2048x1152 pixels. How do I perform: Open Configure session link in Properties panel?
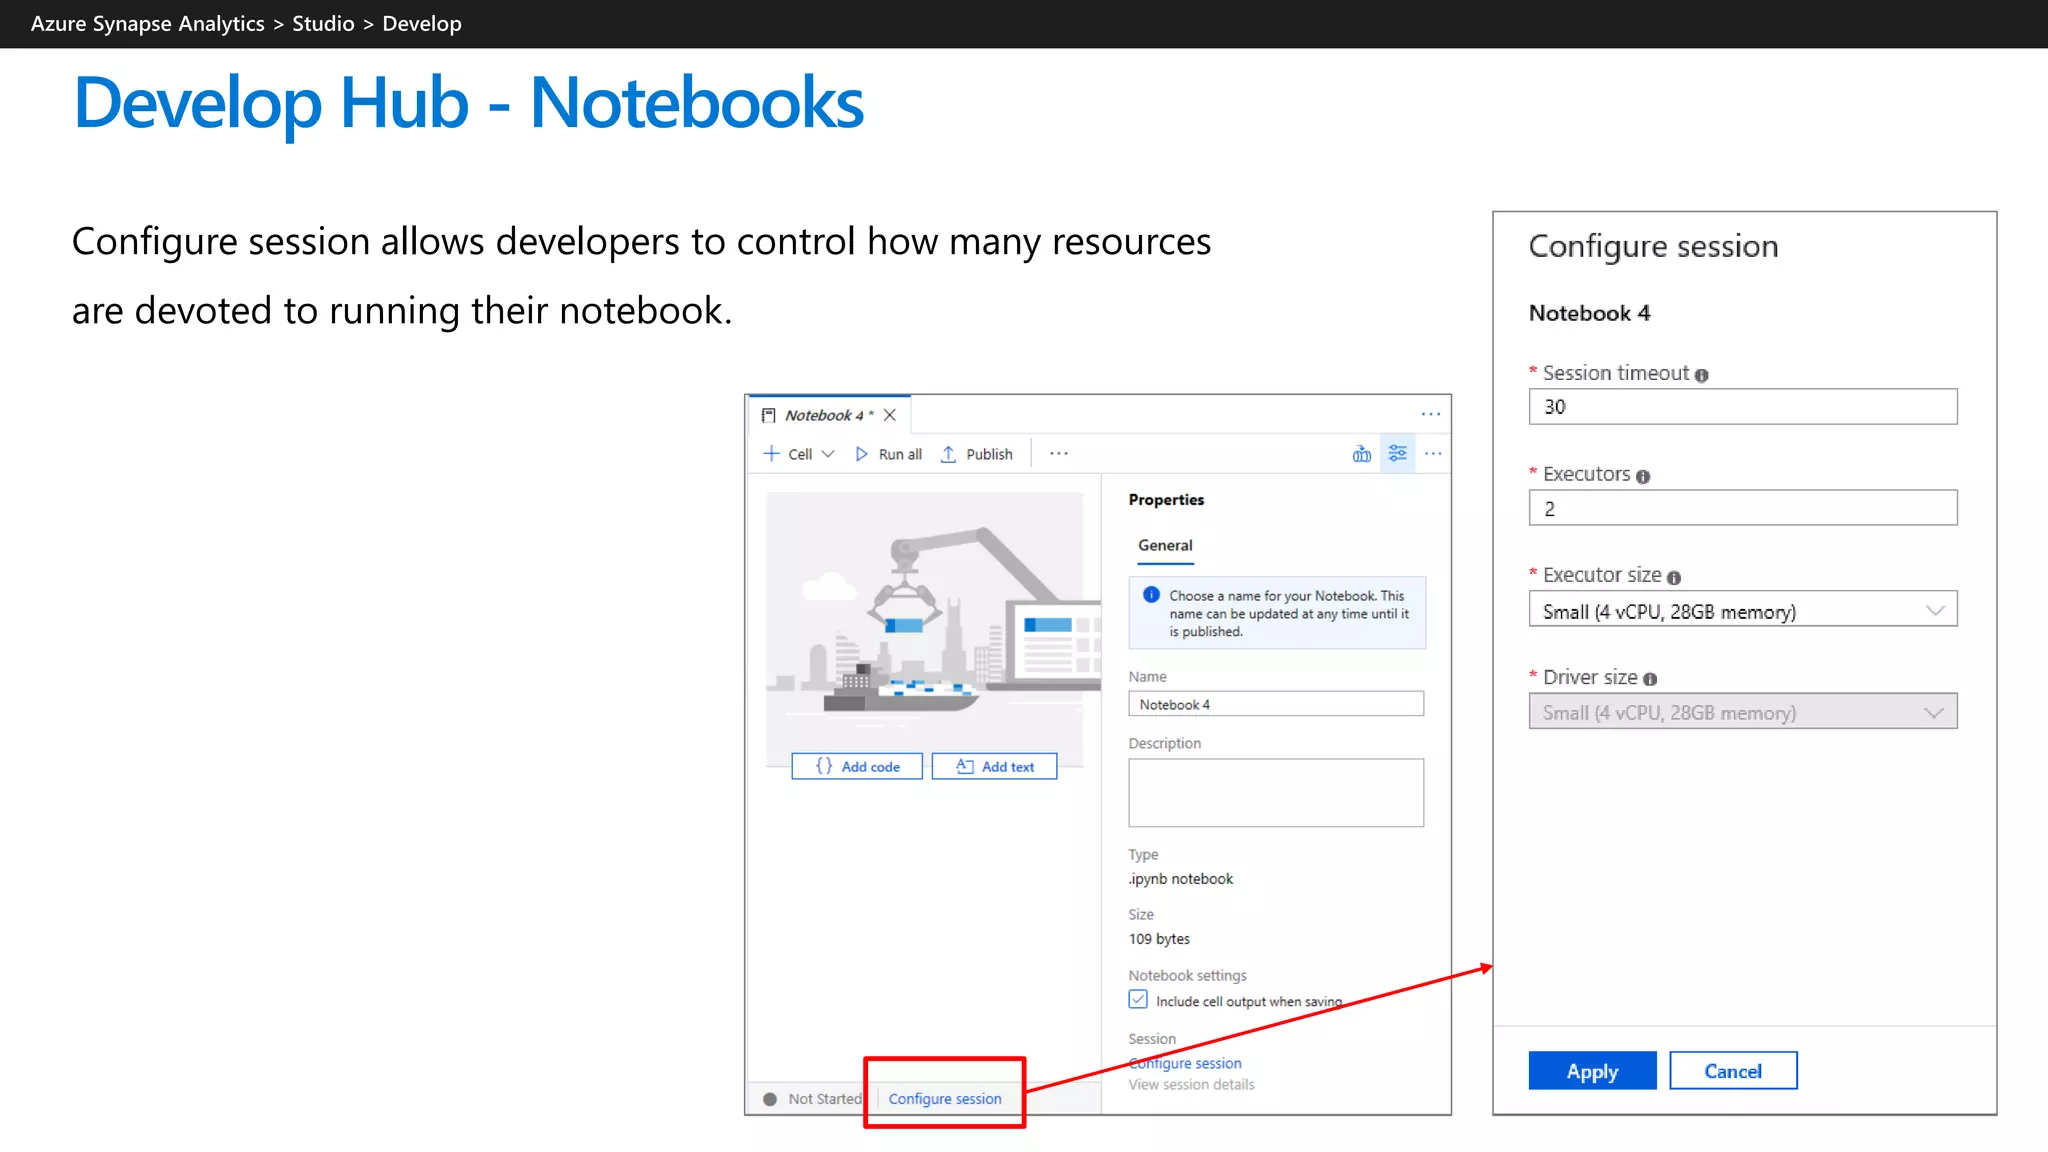1185,1064
